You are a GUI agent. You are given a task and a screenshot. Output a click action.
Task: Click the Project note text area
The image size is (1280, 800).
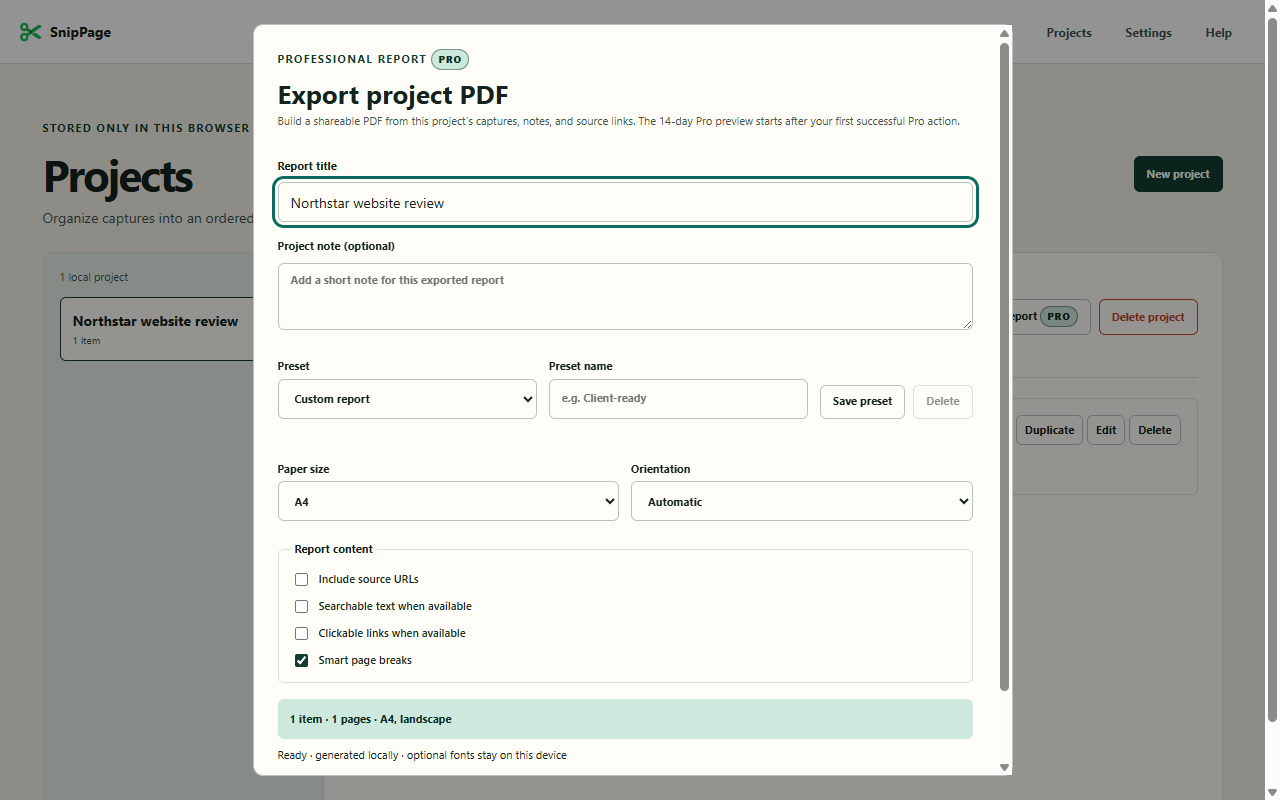[625, 296]
